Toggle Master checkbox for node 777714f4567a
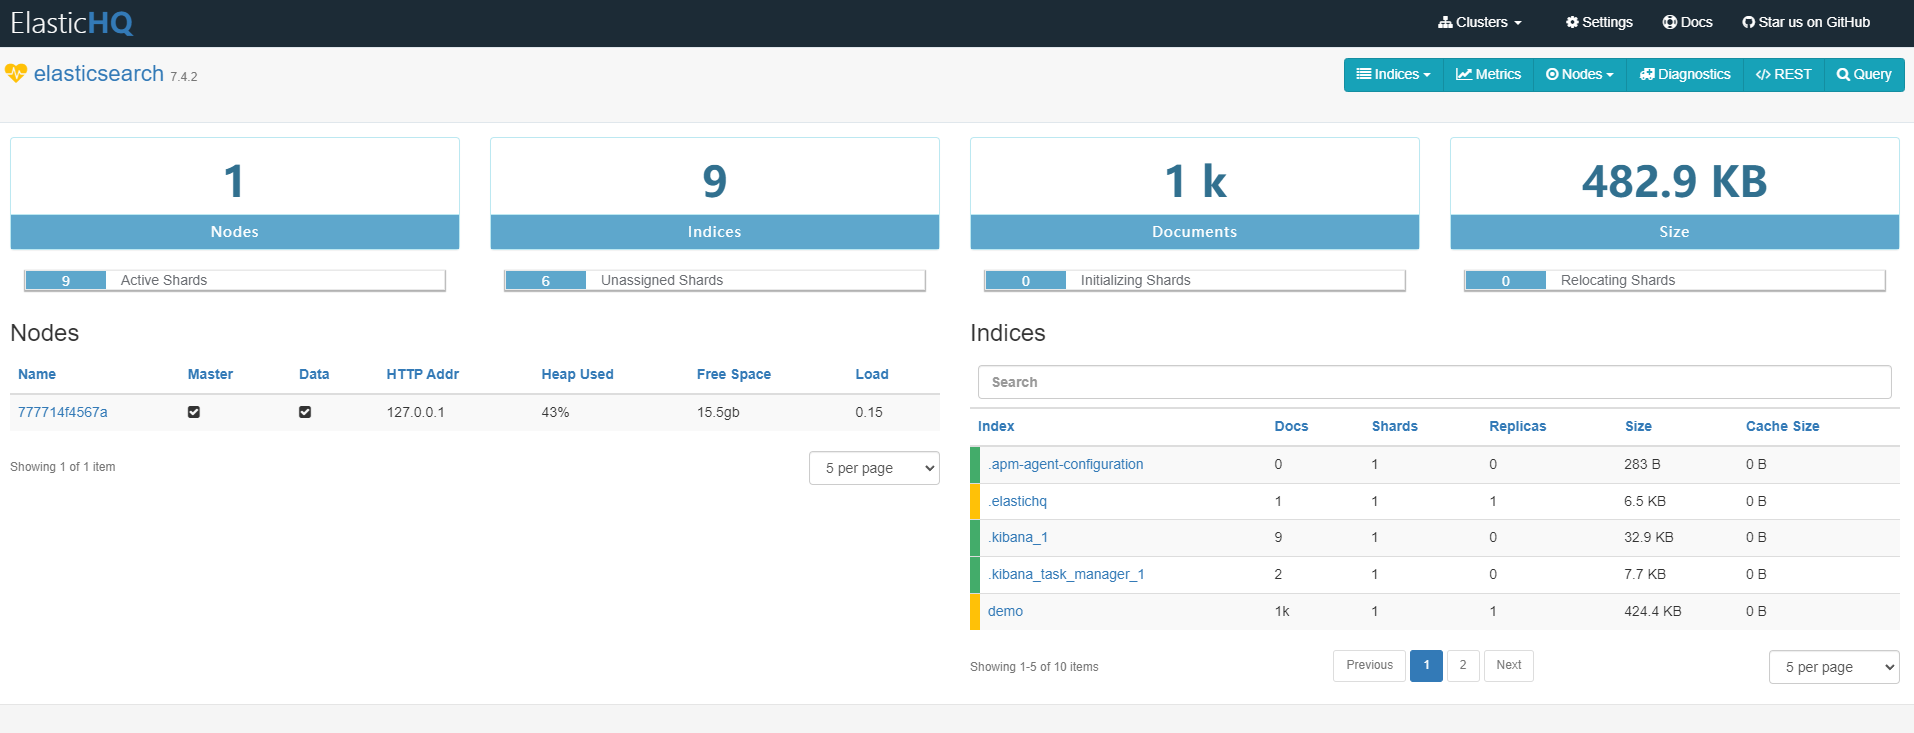 [194, 412]
